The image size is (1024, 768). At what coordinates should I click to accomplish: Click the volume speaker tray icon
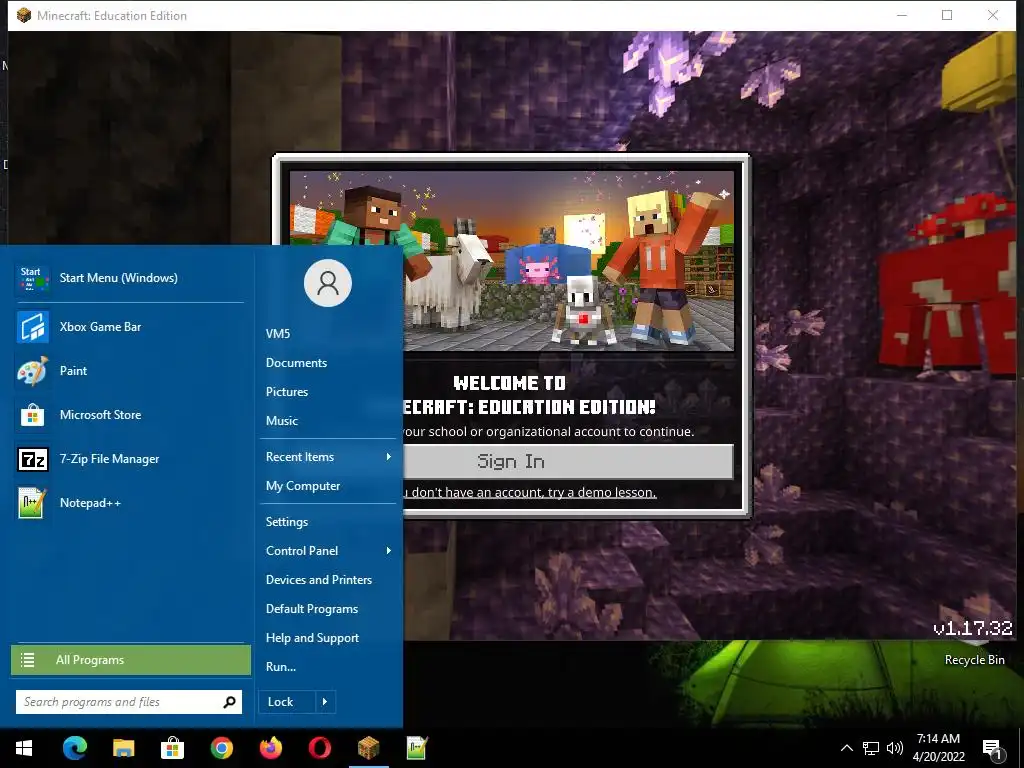895,748
